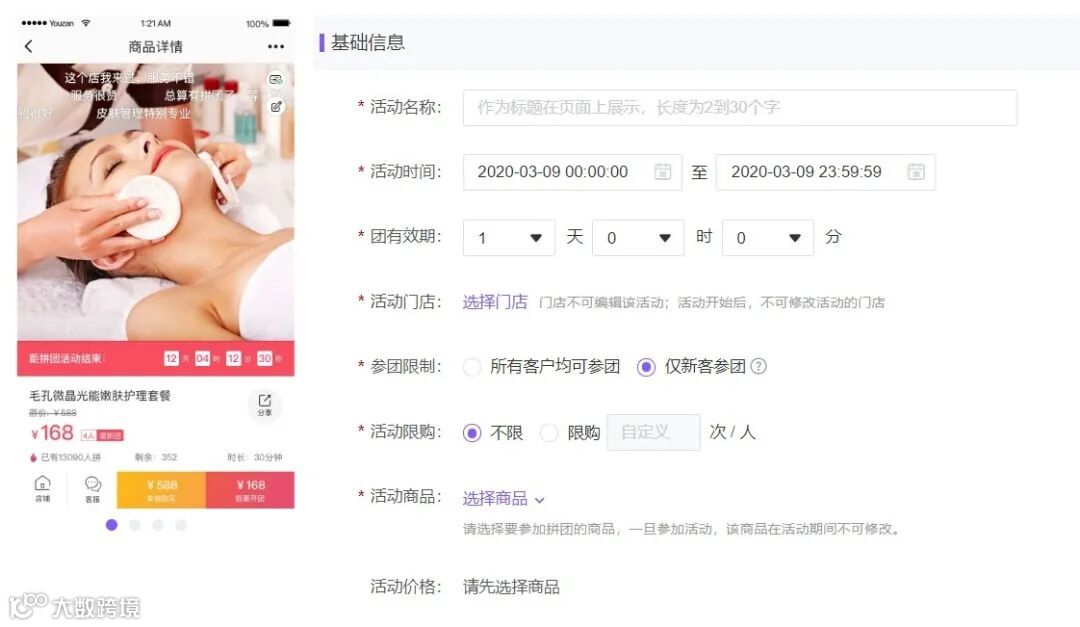Open the three-dots menu beside 商品详情

pyautogui.click(x=276, y=46)
